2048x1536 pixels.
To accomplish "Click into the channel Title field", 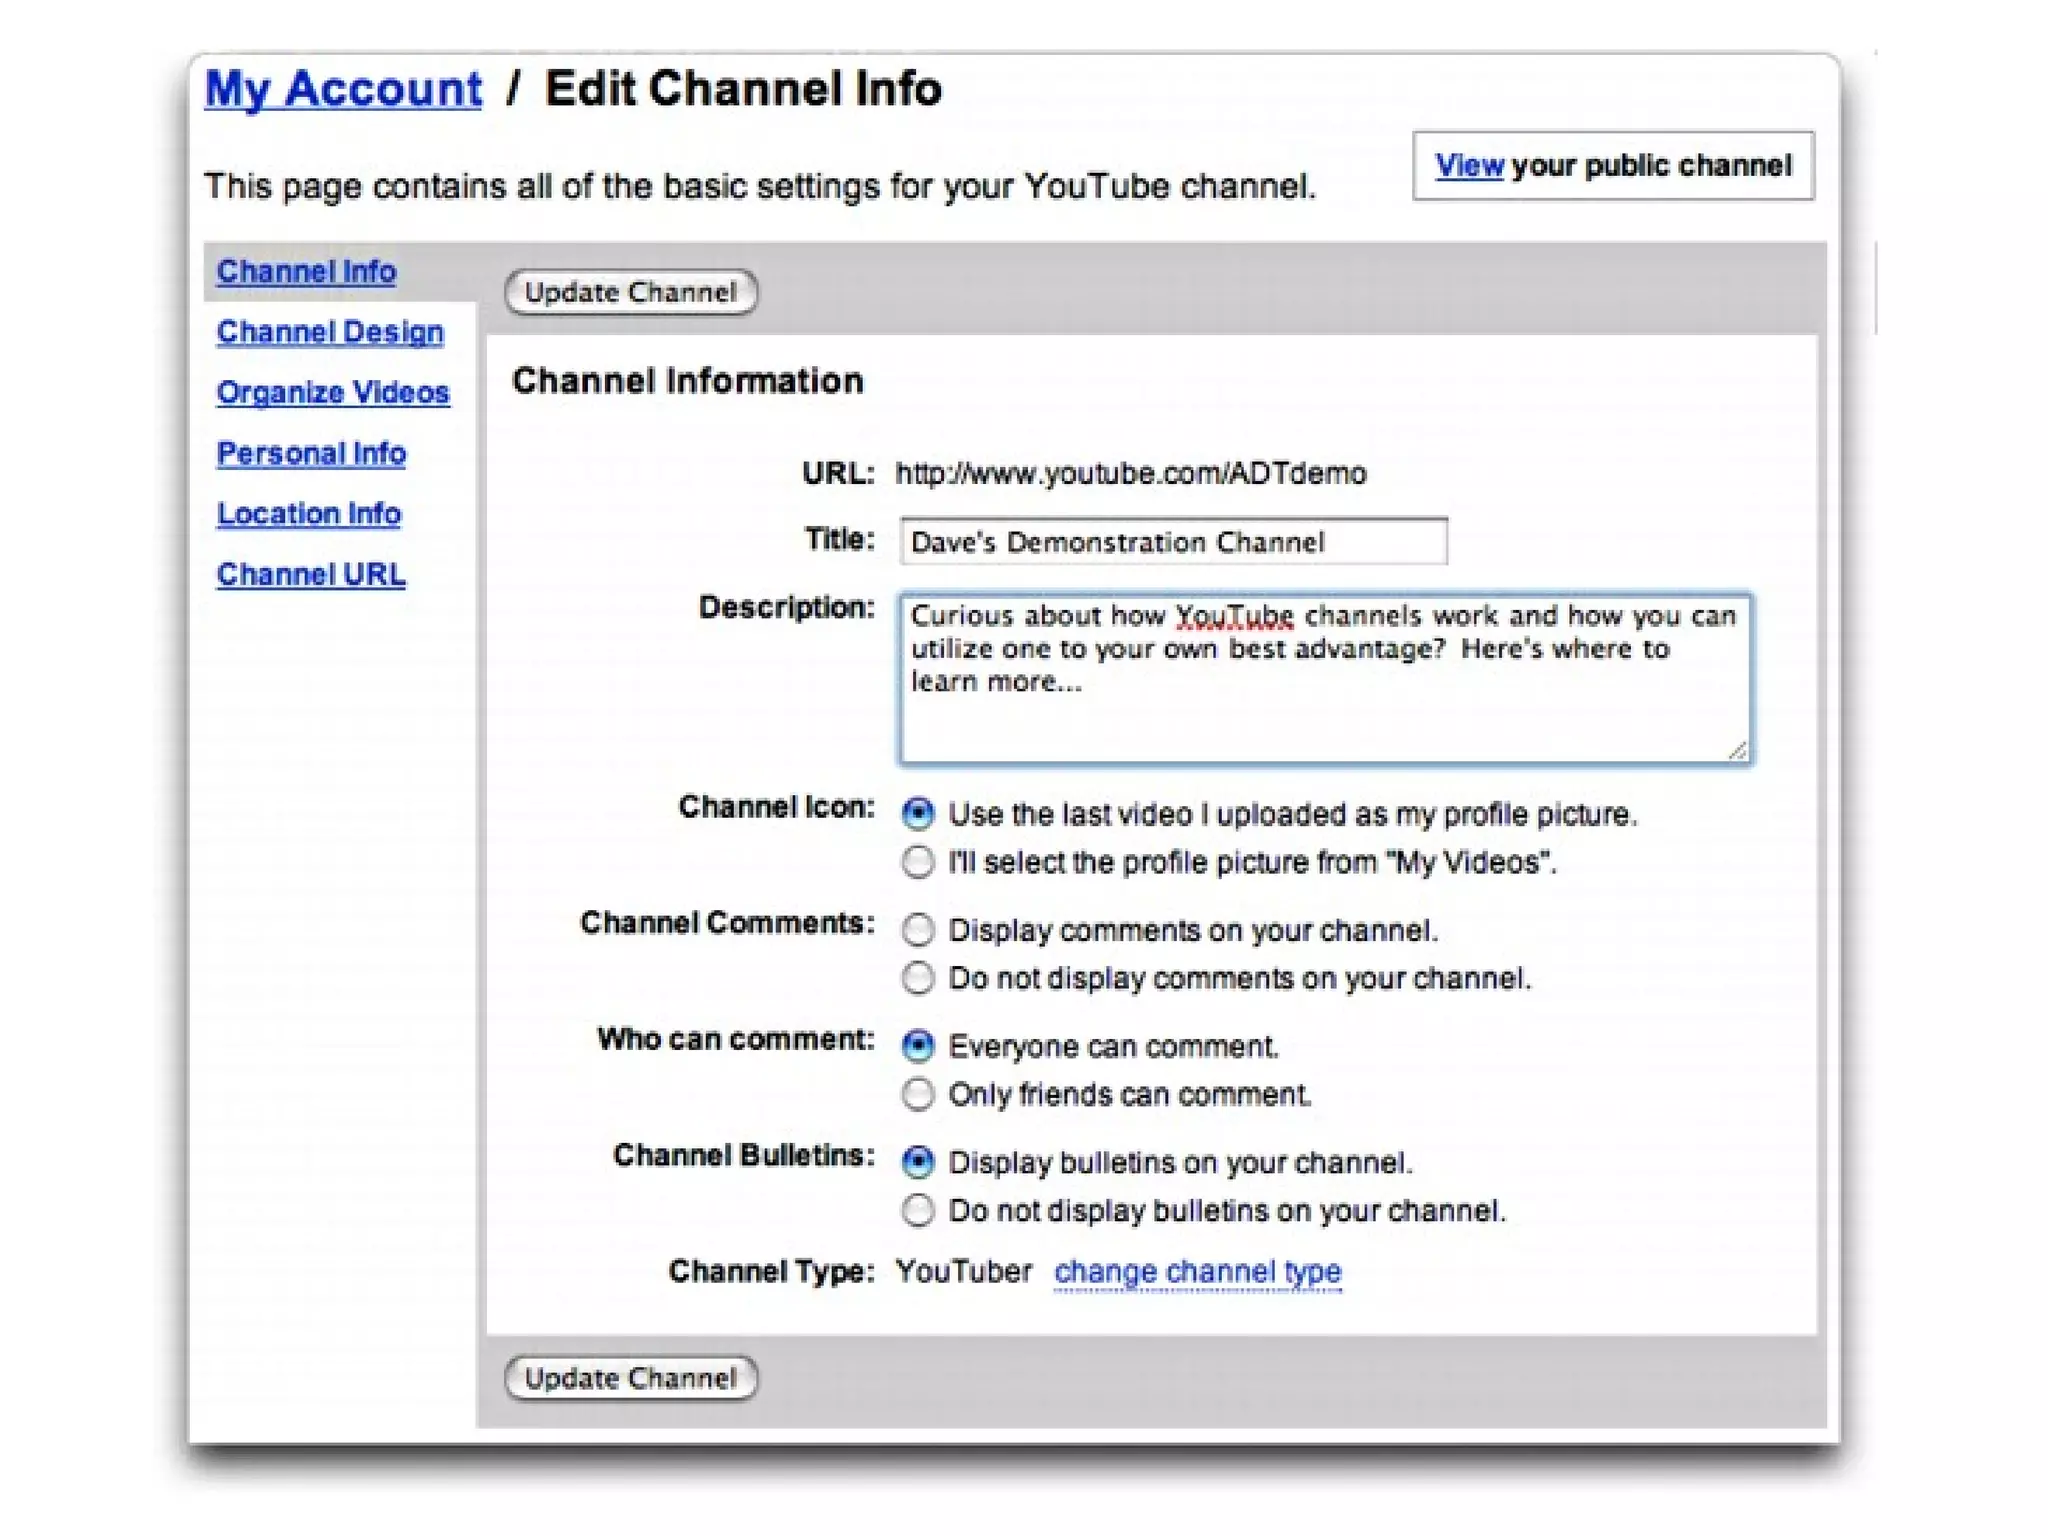I will pyautogui.click(x=1172, y=542).
